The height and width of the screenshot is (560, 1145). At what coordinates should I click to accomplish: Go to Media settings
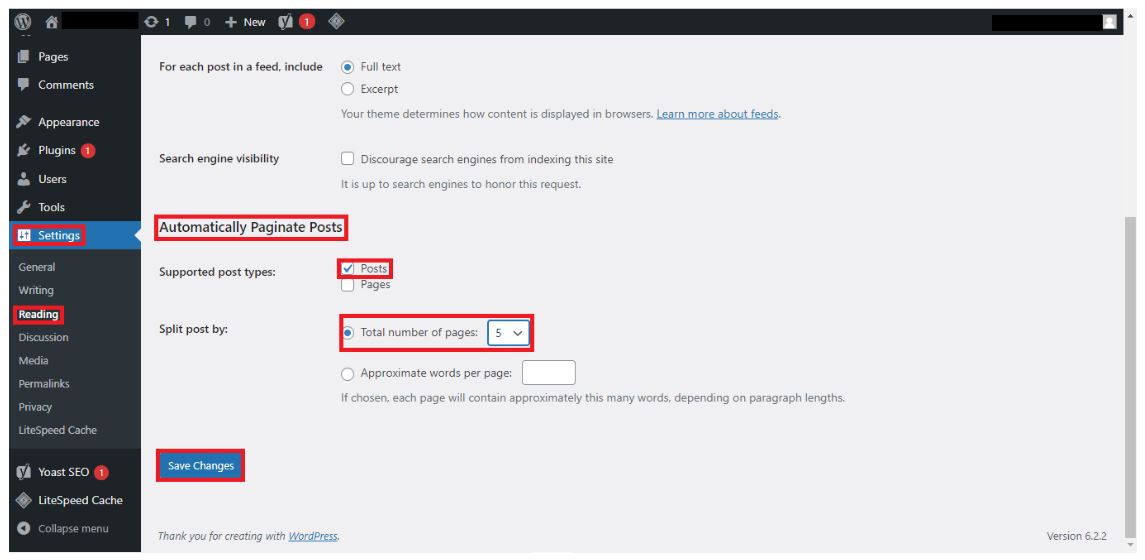pos(34,361)
